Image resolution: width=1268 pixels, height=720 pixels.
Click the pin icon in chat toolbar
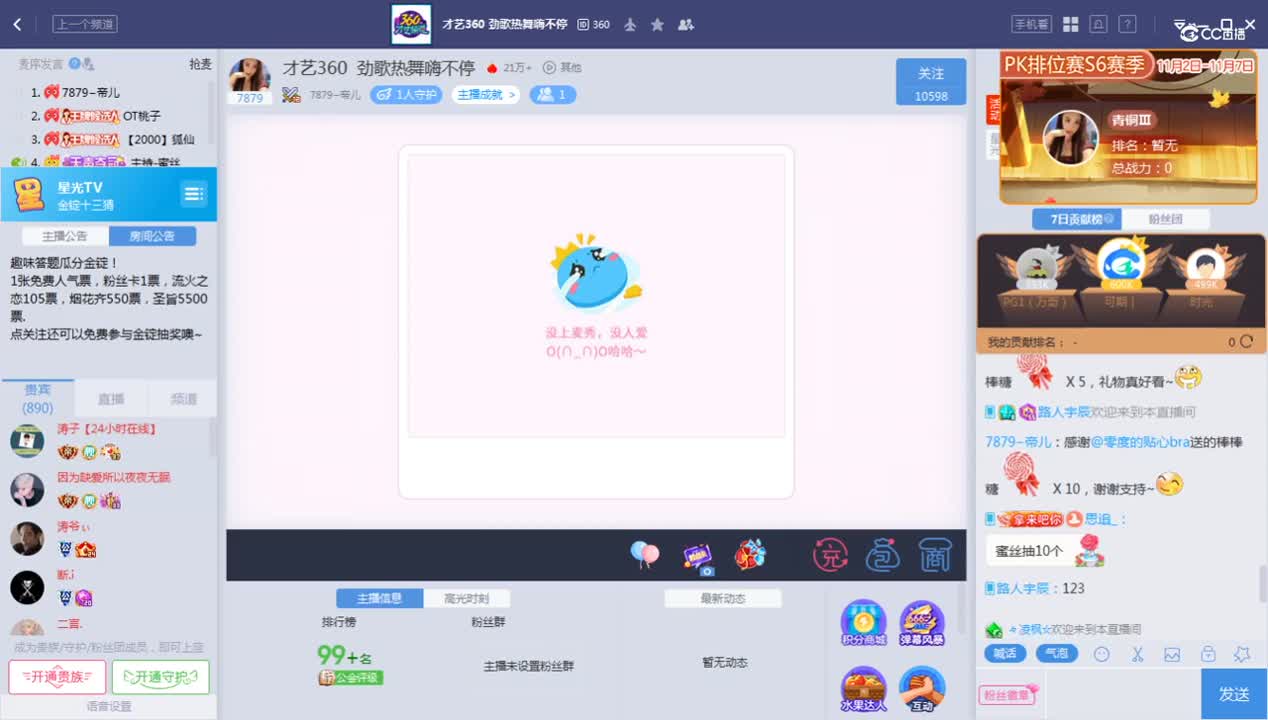pyautogui.click(x=1243, y=654)
